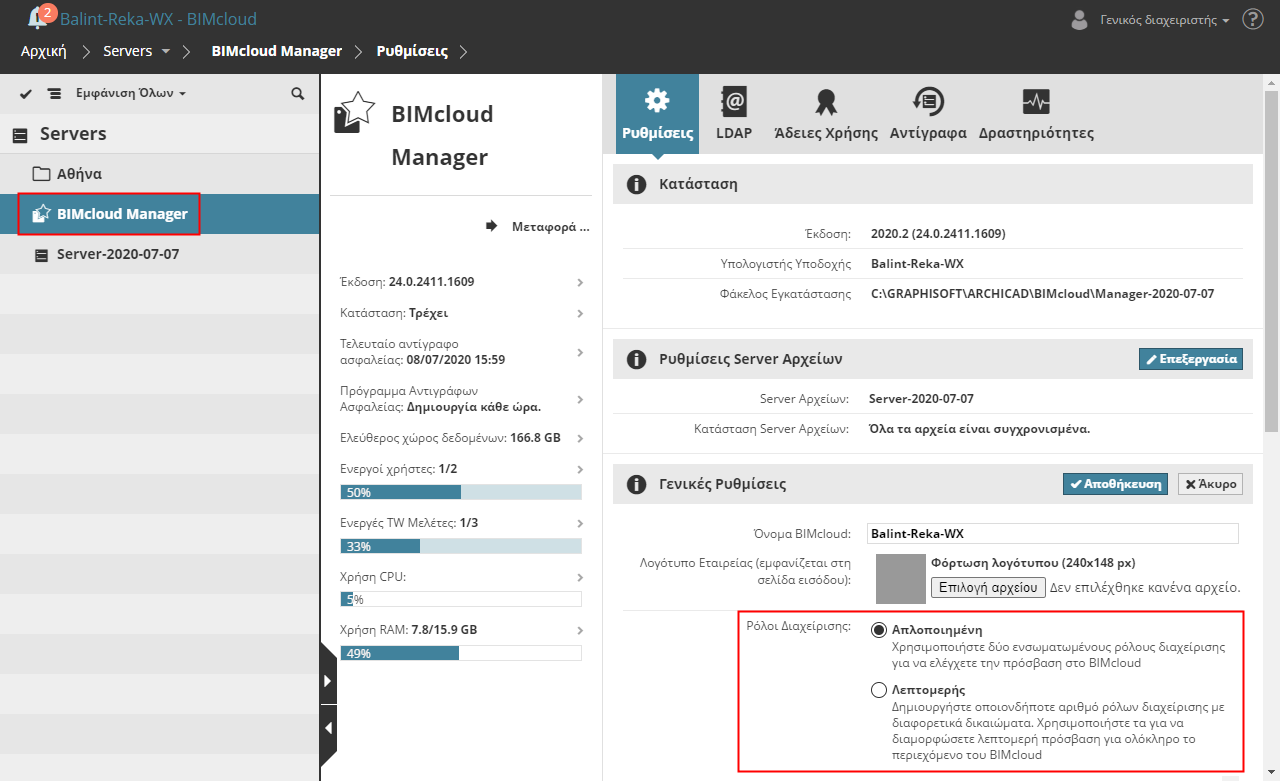Click the Servers heading icon in sidebar
The height and width of the screenshot is (781, 1280).
tap(20, 135)
